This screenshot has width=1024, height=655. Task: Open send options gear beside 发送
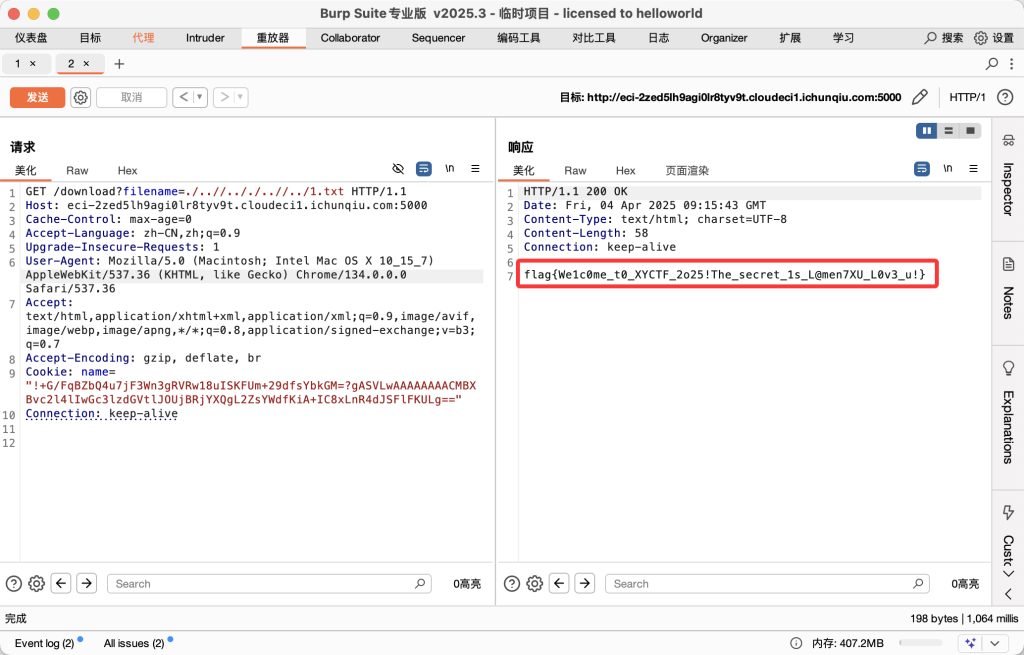80,97
